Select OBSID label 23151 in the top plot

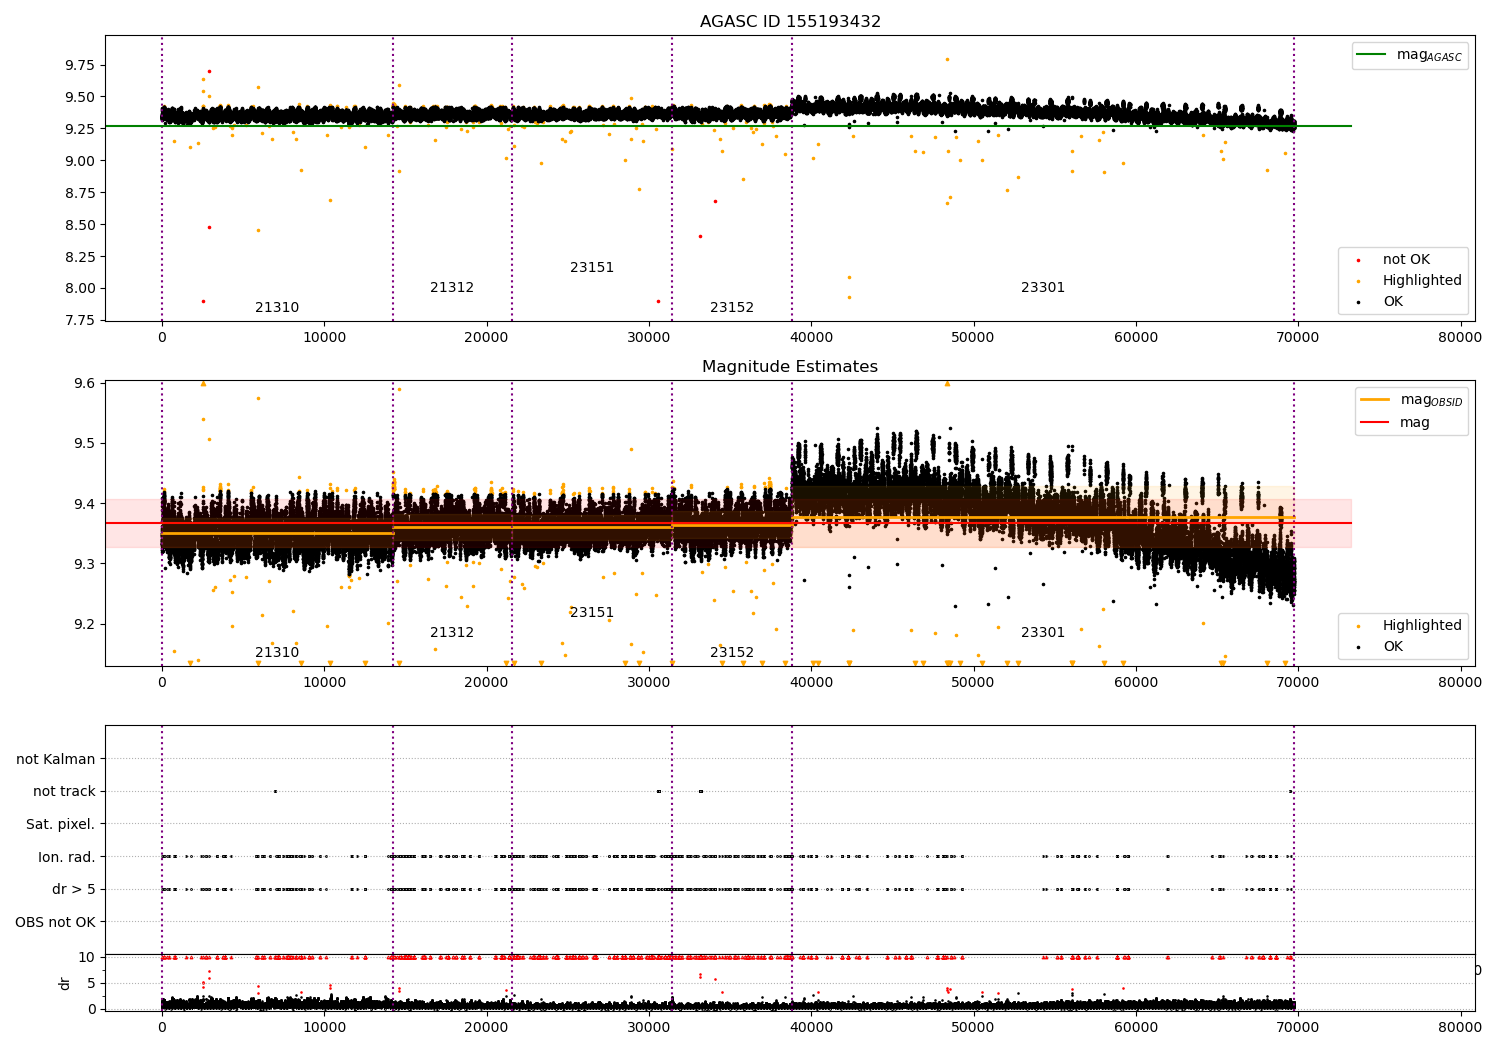[592, 268]
